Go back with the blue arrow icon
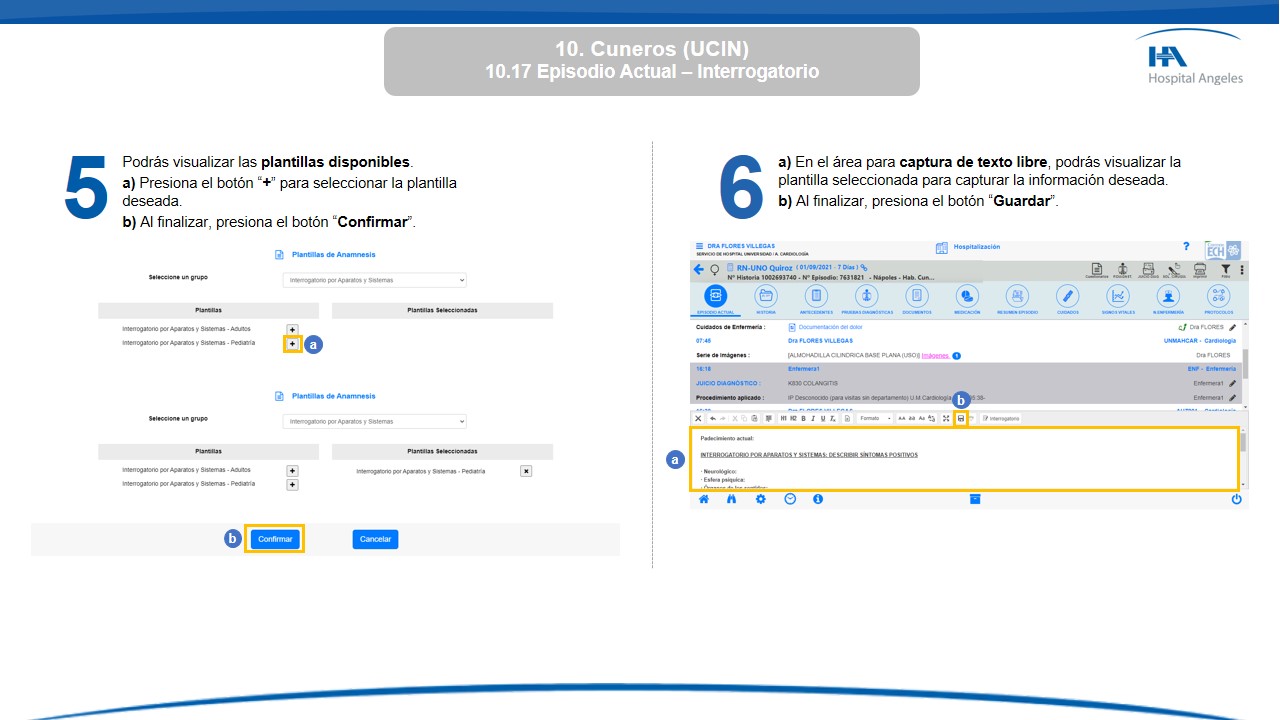The image size is (1280, 720). point(698,270)
